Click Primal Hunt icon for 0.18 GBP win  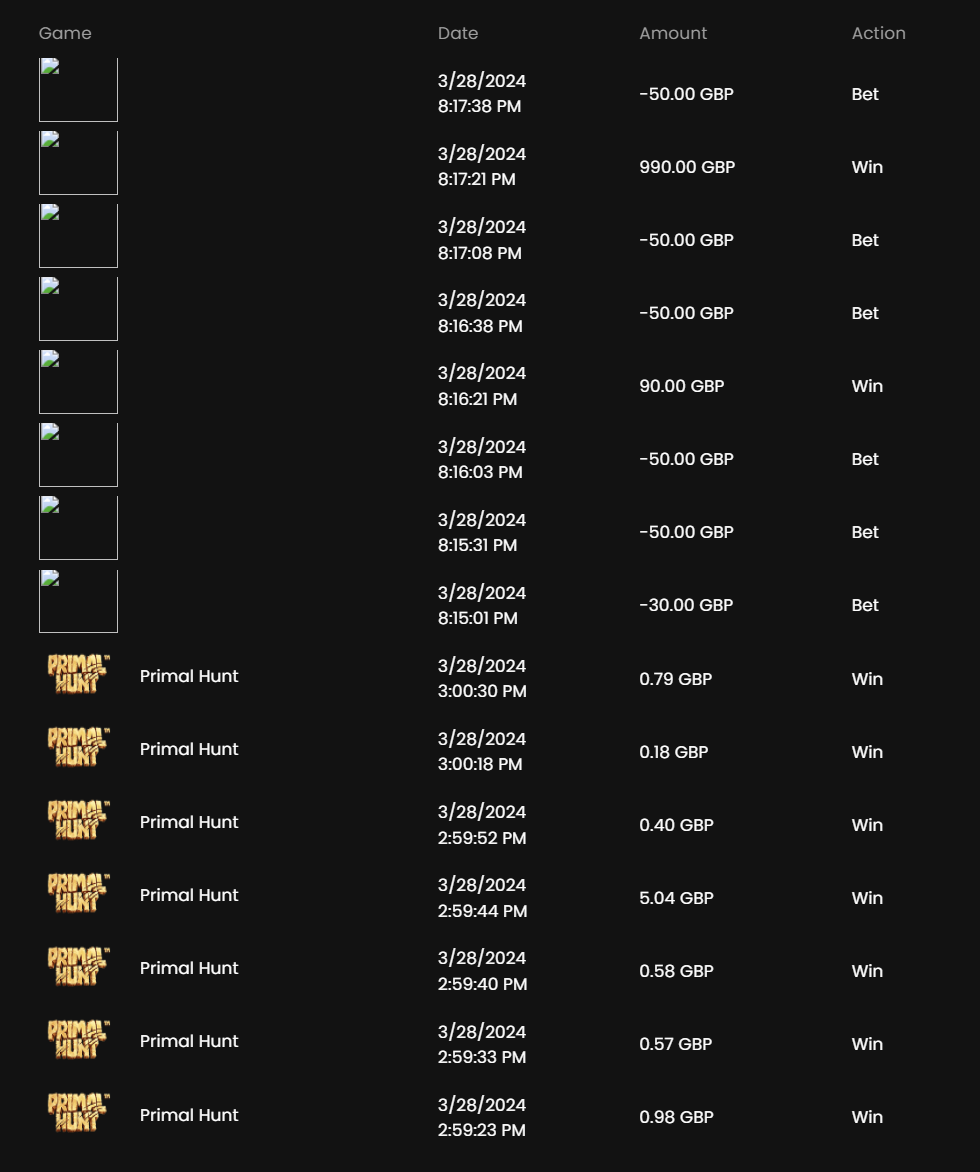click(78, 750)
